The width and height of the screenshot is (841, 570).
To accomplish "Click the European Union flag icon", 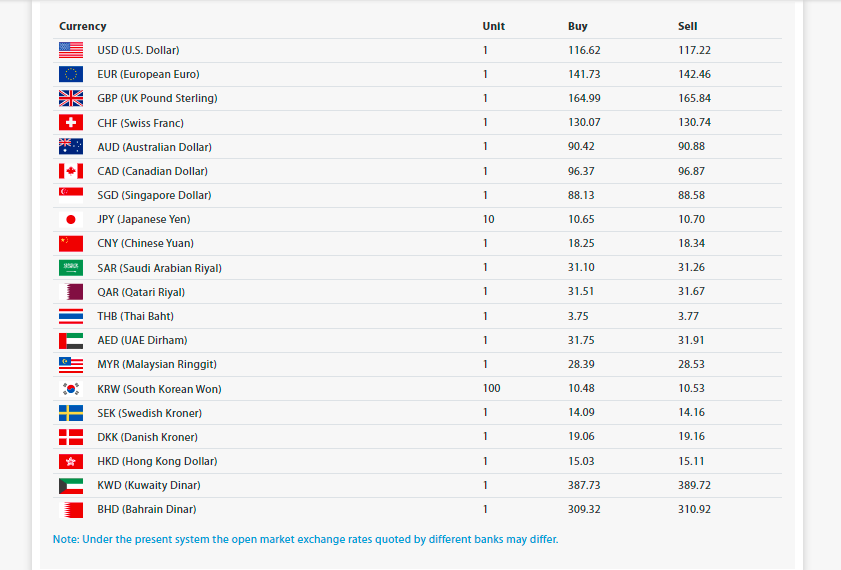I will pyautogui.click(x=71, y=74).
